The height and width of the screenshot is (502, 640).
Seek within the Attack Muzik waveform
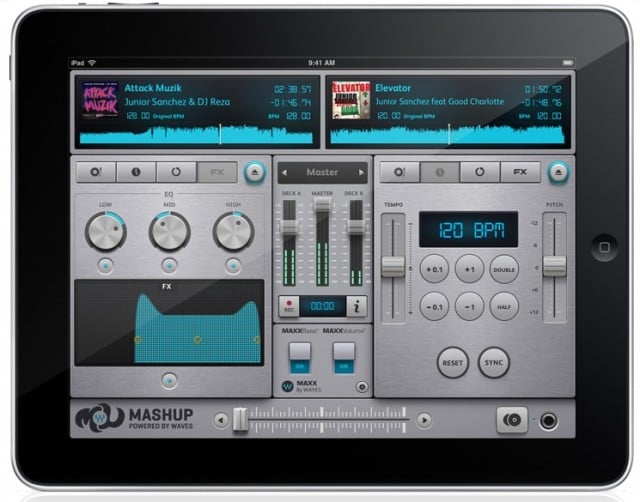[196, 135]
